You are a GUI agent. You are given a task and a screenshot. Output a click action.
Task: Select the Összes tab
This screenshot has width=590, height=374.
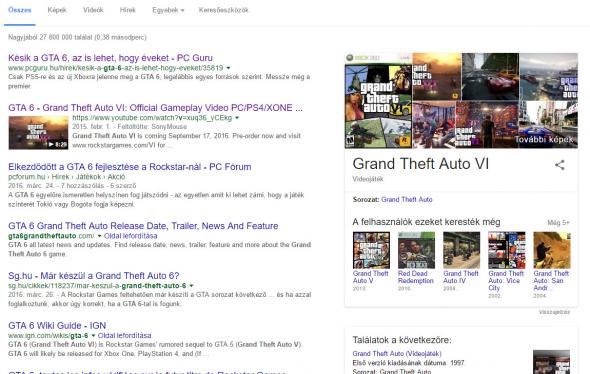20,10
